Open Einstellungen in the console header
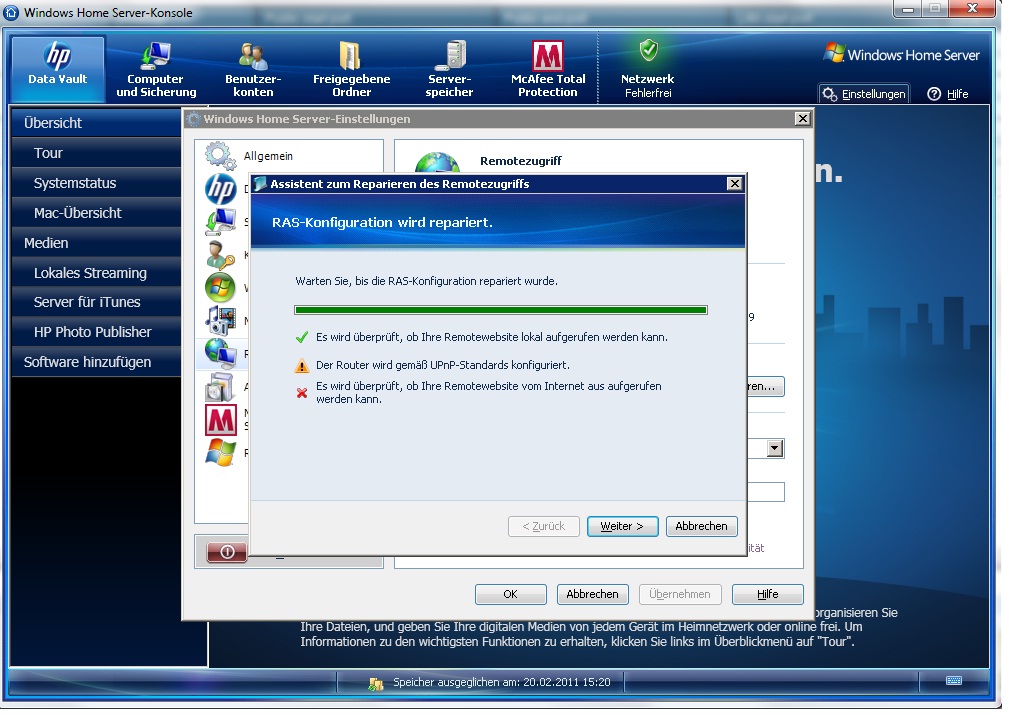Viewport: 1009px width, 717px height. [864, 94]
